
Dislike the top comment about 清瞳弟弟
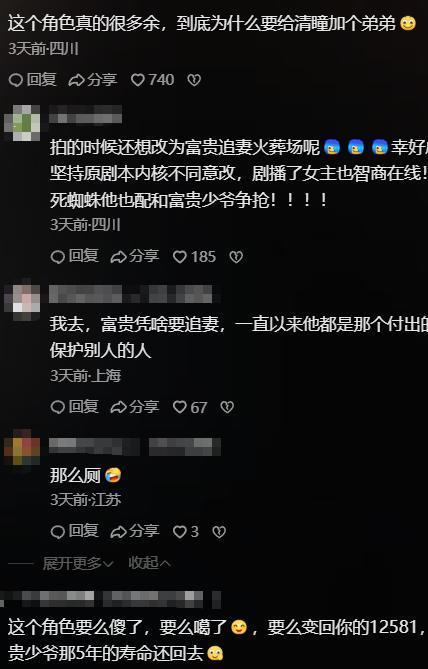[x=194, y=80]
